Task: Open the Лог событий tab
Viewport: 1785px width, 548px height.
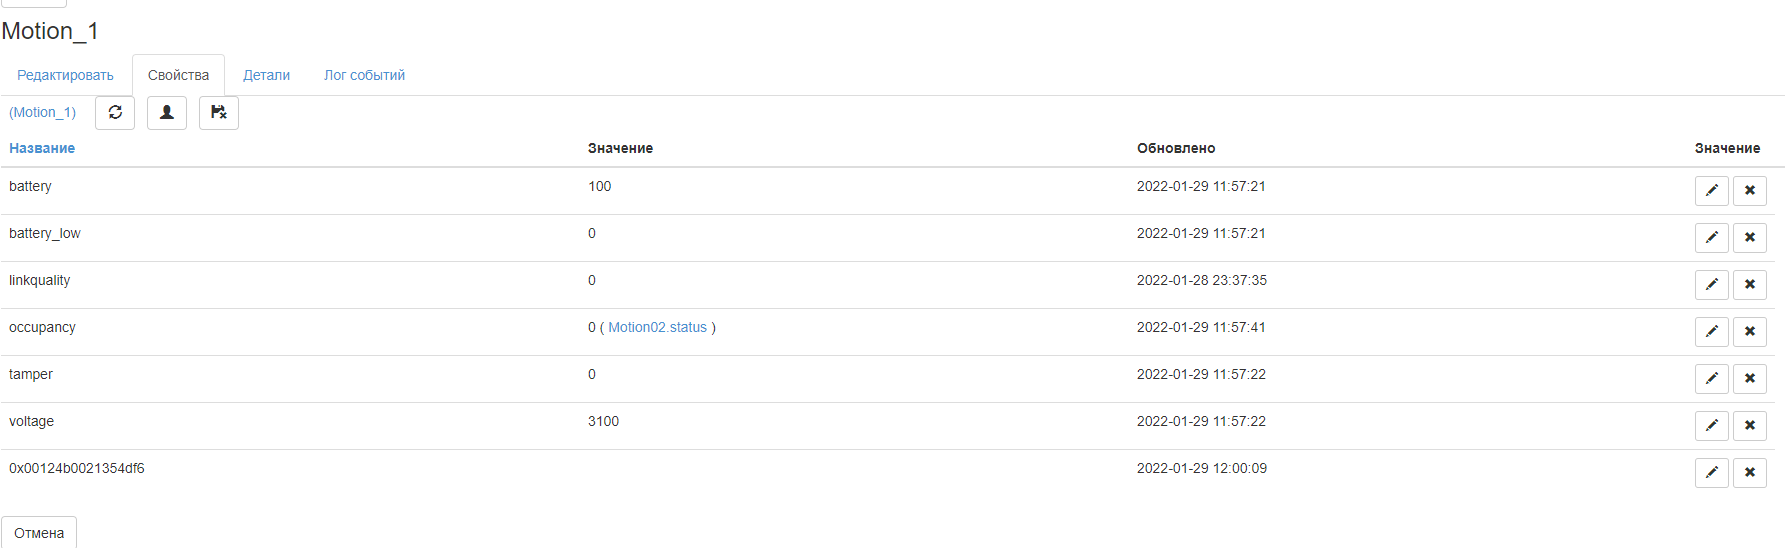Action: click(x=364, y=75)
